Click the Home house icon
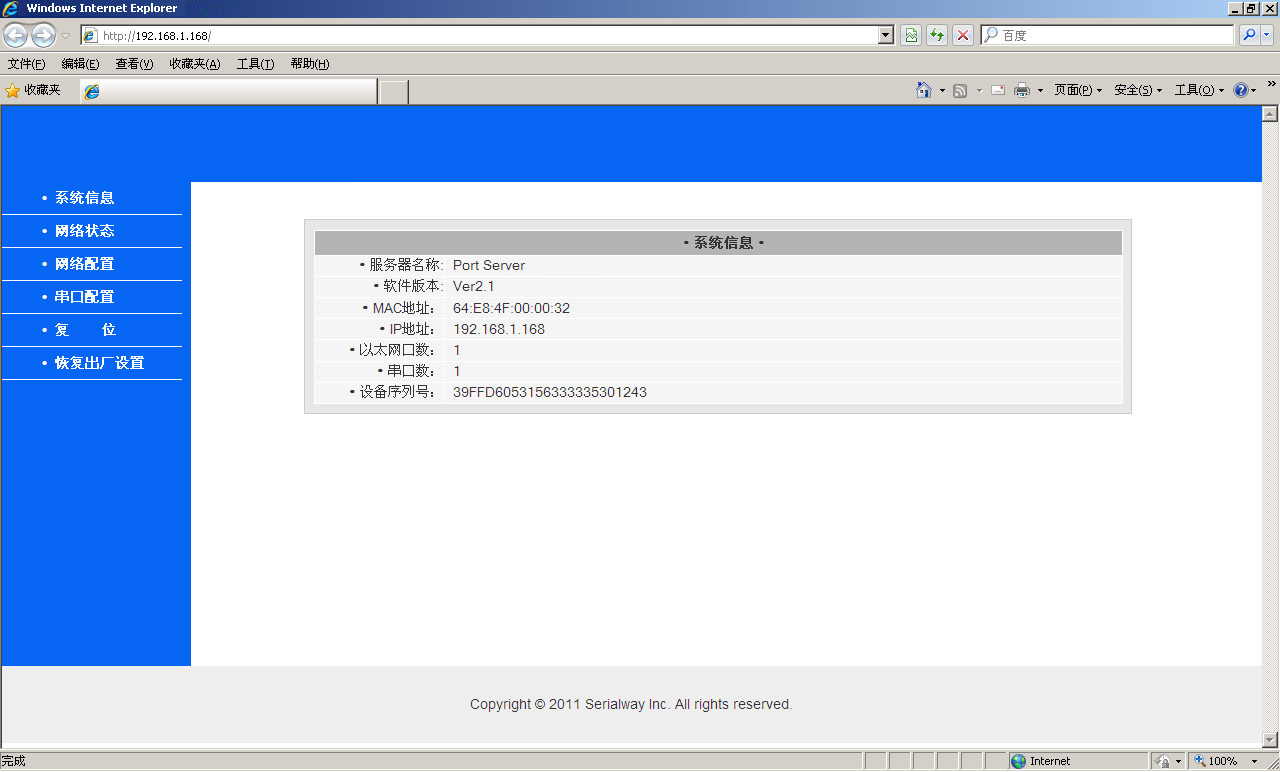 pos(924,90)
